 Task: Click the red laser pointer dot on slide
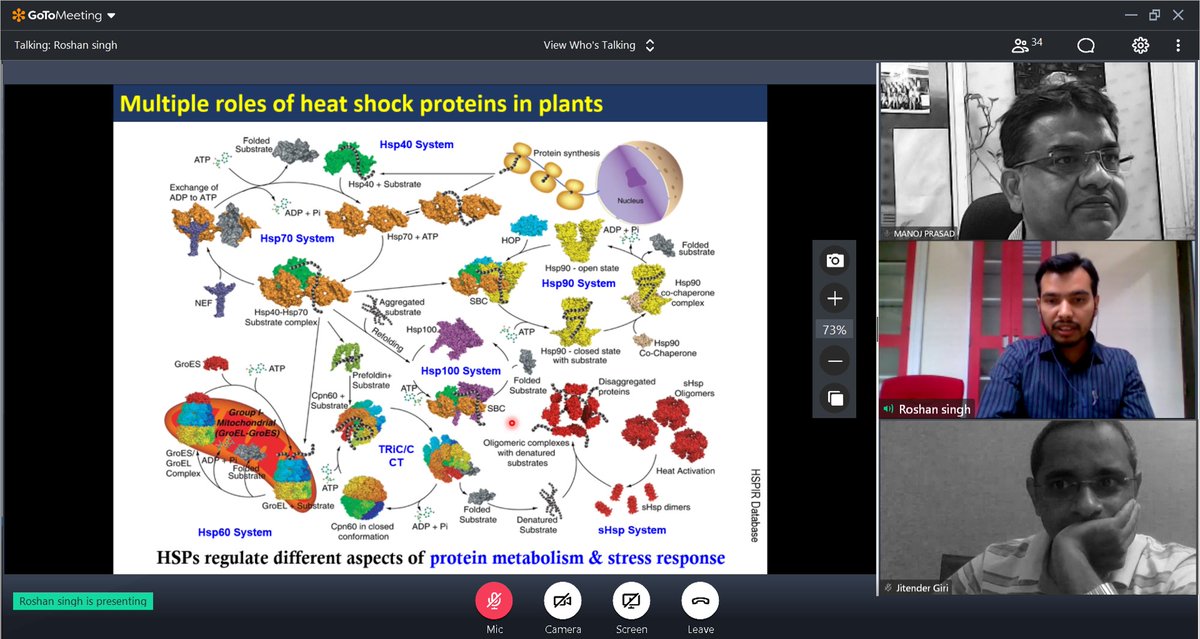[x=511, y=423]
